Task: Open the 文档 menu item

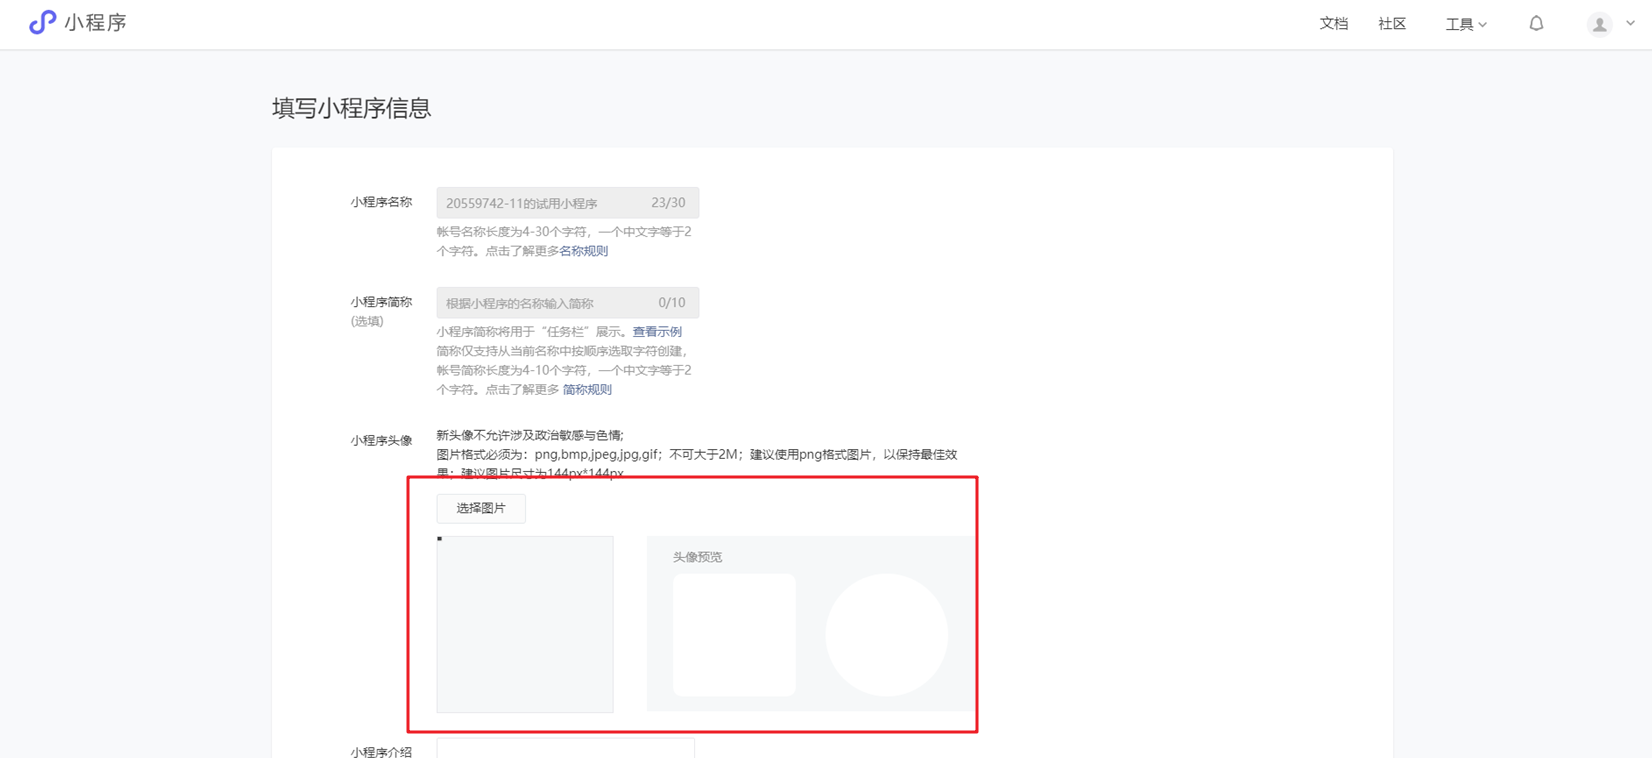Action: (1333, 24)
